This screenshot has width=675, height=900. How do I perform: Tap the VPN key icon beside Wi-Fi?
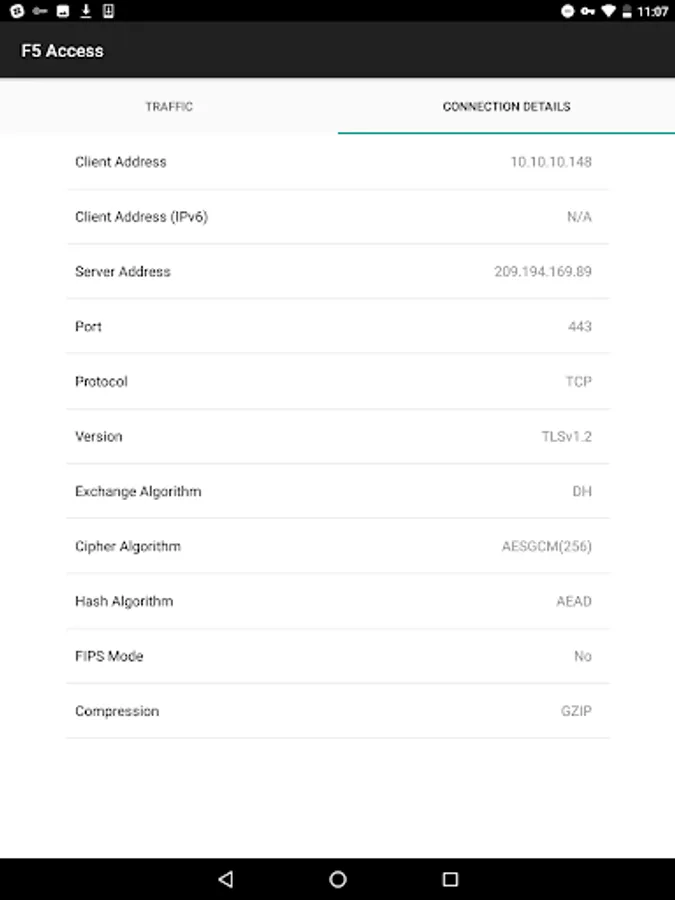(x=588, y=11)
